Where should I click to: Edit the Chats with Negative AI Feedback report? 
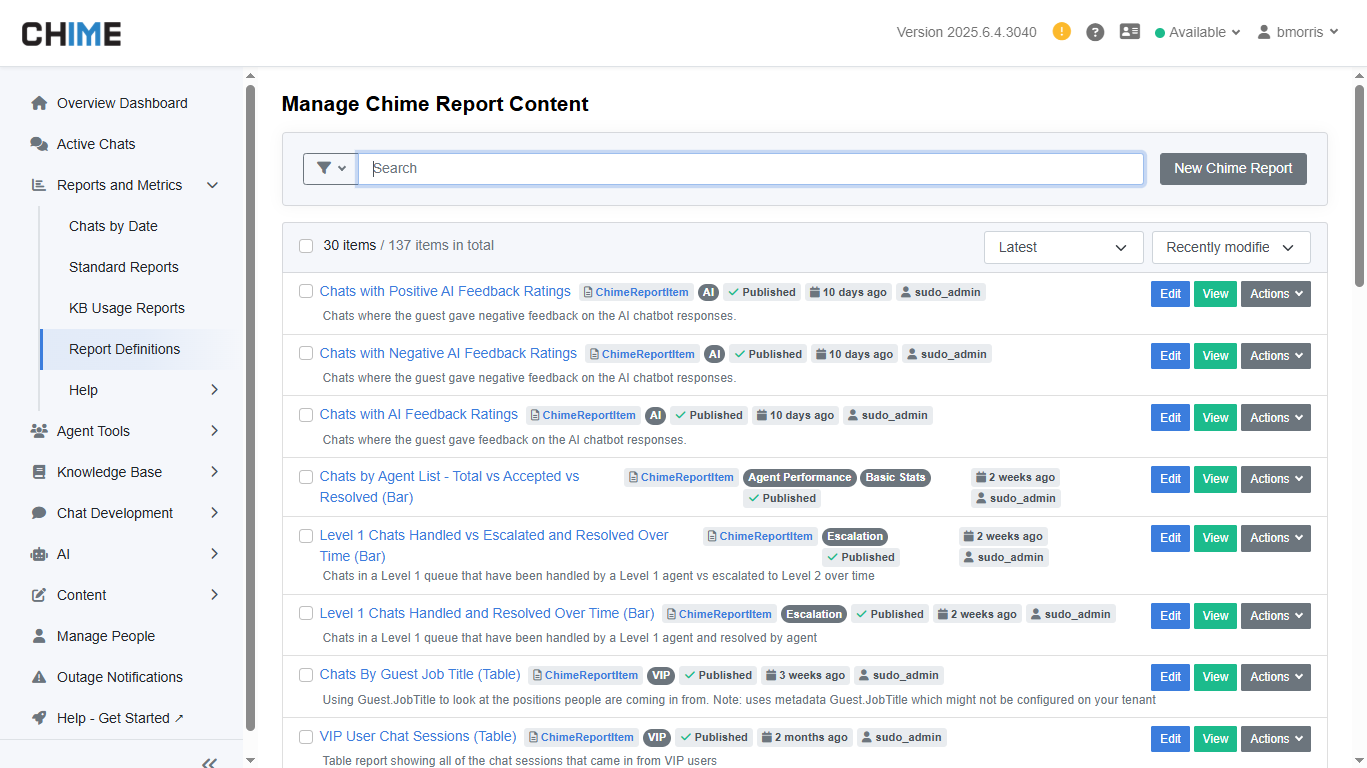(1170, 356)
